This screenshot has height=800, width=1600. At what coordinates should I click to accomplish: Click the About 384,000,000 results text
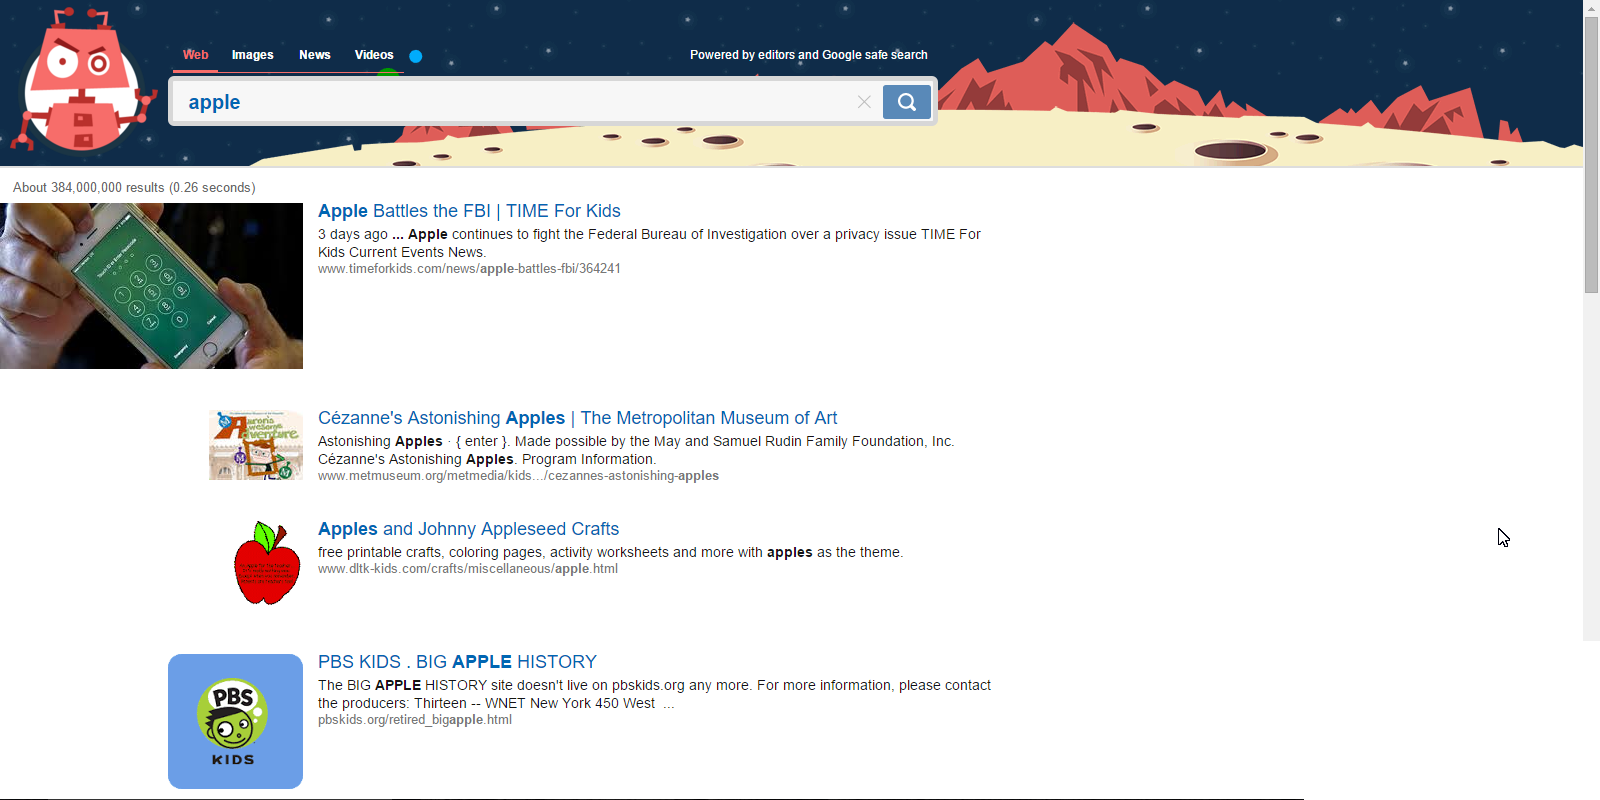[x=134, y=188]
